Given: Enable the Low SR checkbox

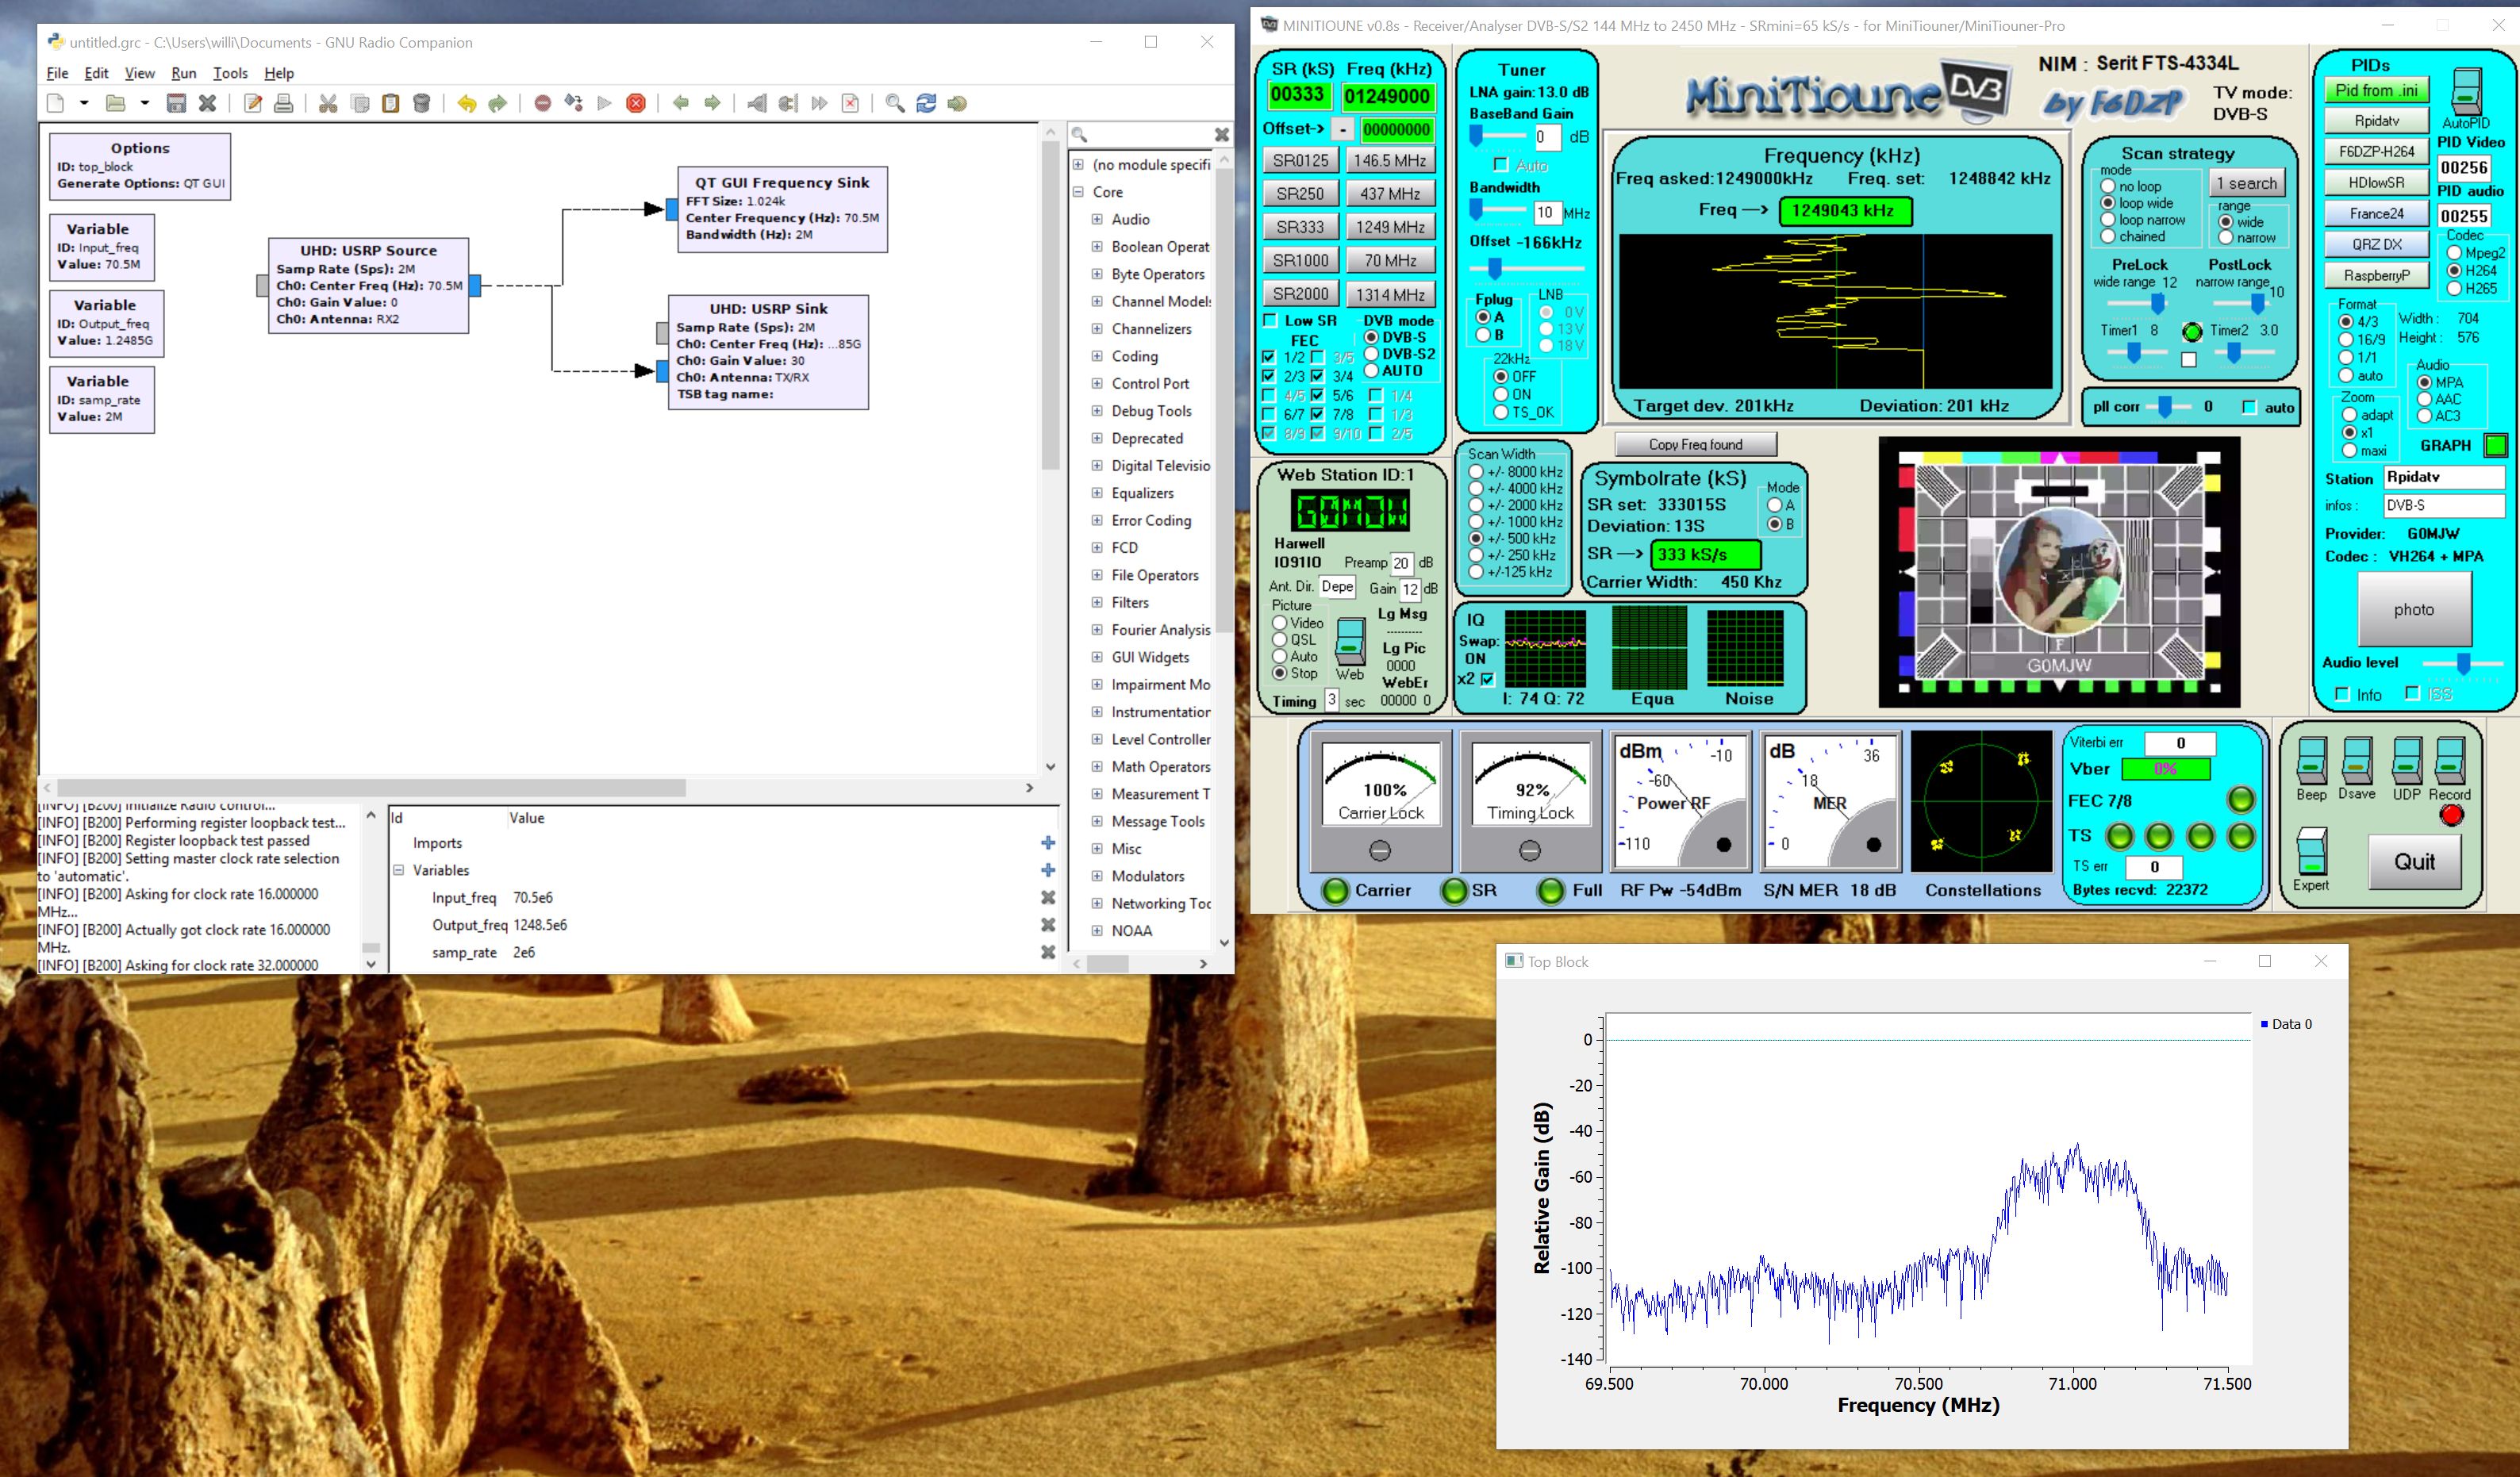Looking at the screenshot, I should [1270, 320].
